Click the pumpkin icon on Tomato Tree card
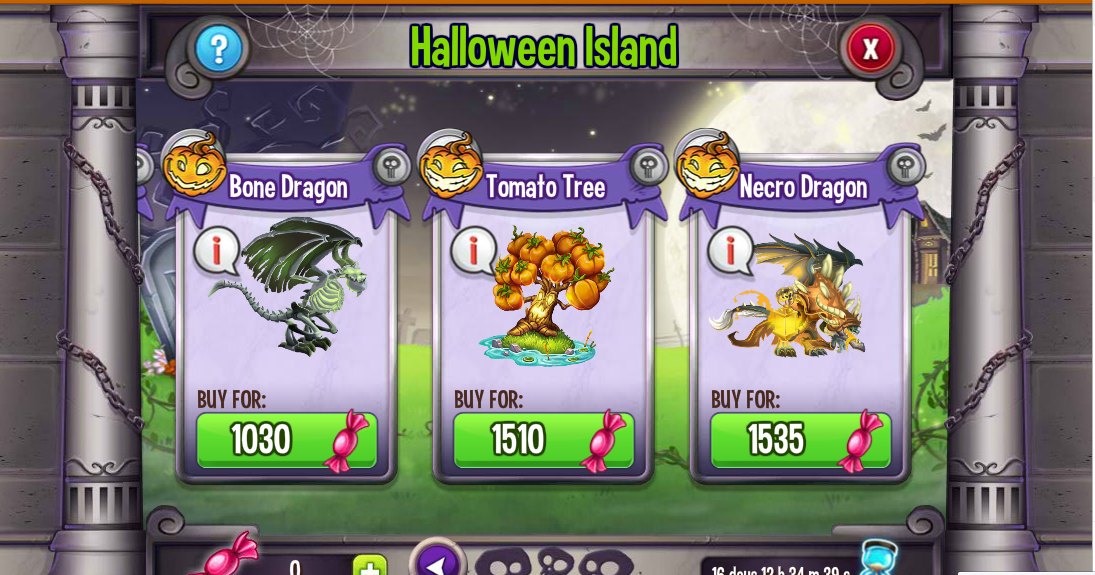The width and height of the screenshot is (1095, 575). point(450,165)
